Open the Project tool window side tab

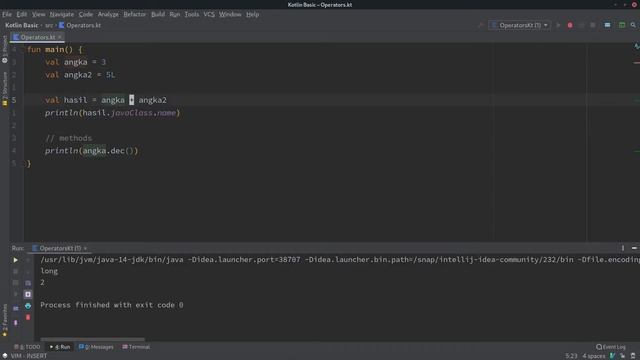[4, 49]
